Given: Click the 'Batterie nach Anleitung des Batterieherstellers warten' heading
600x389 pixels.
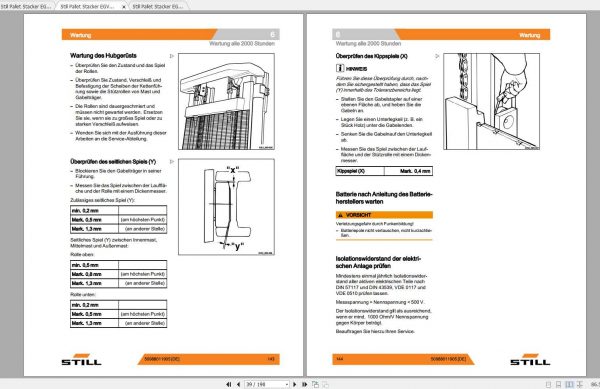Looking at the screenshot, I should pos(384,198).
